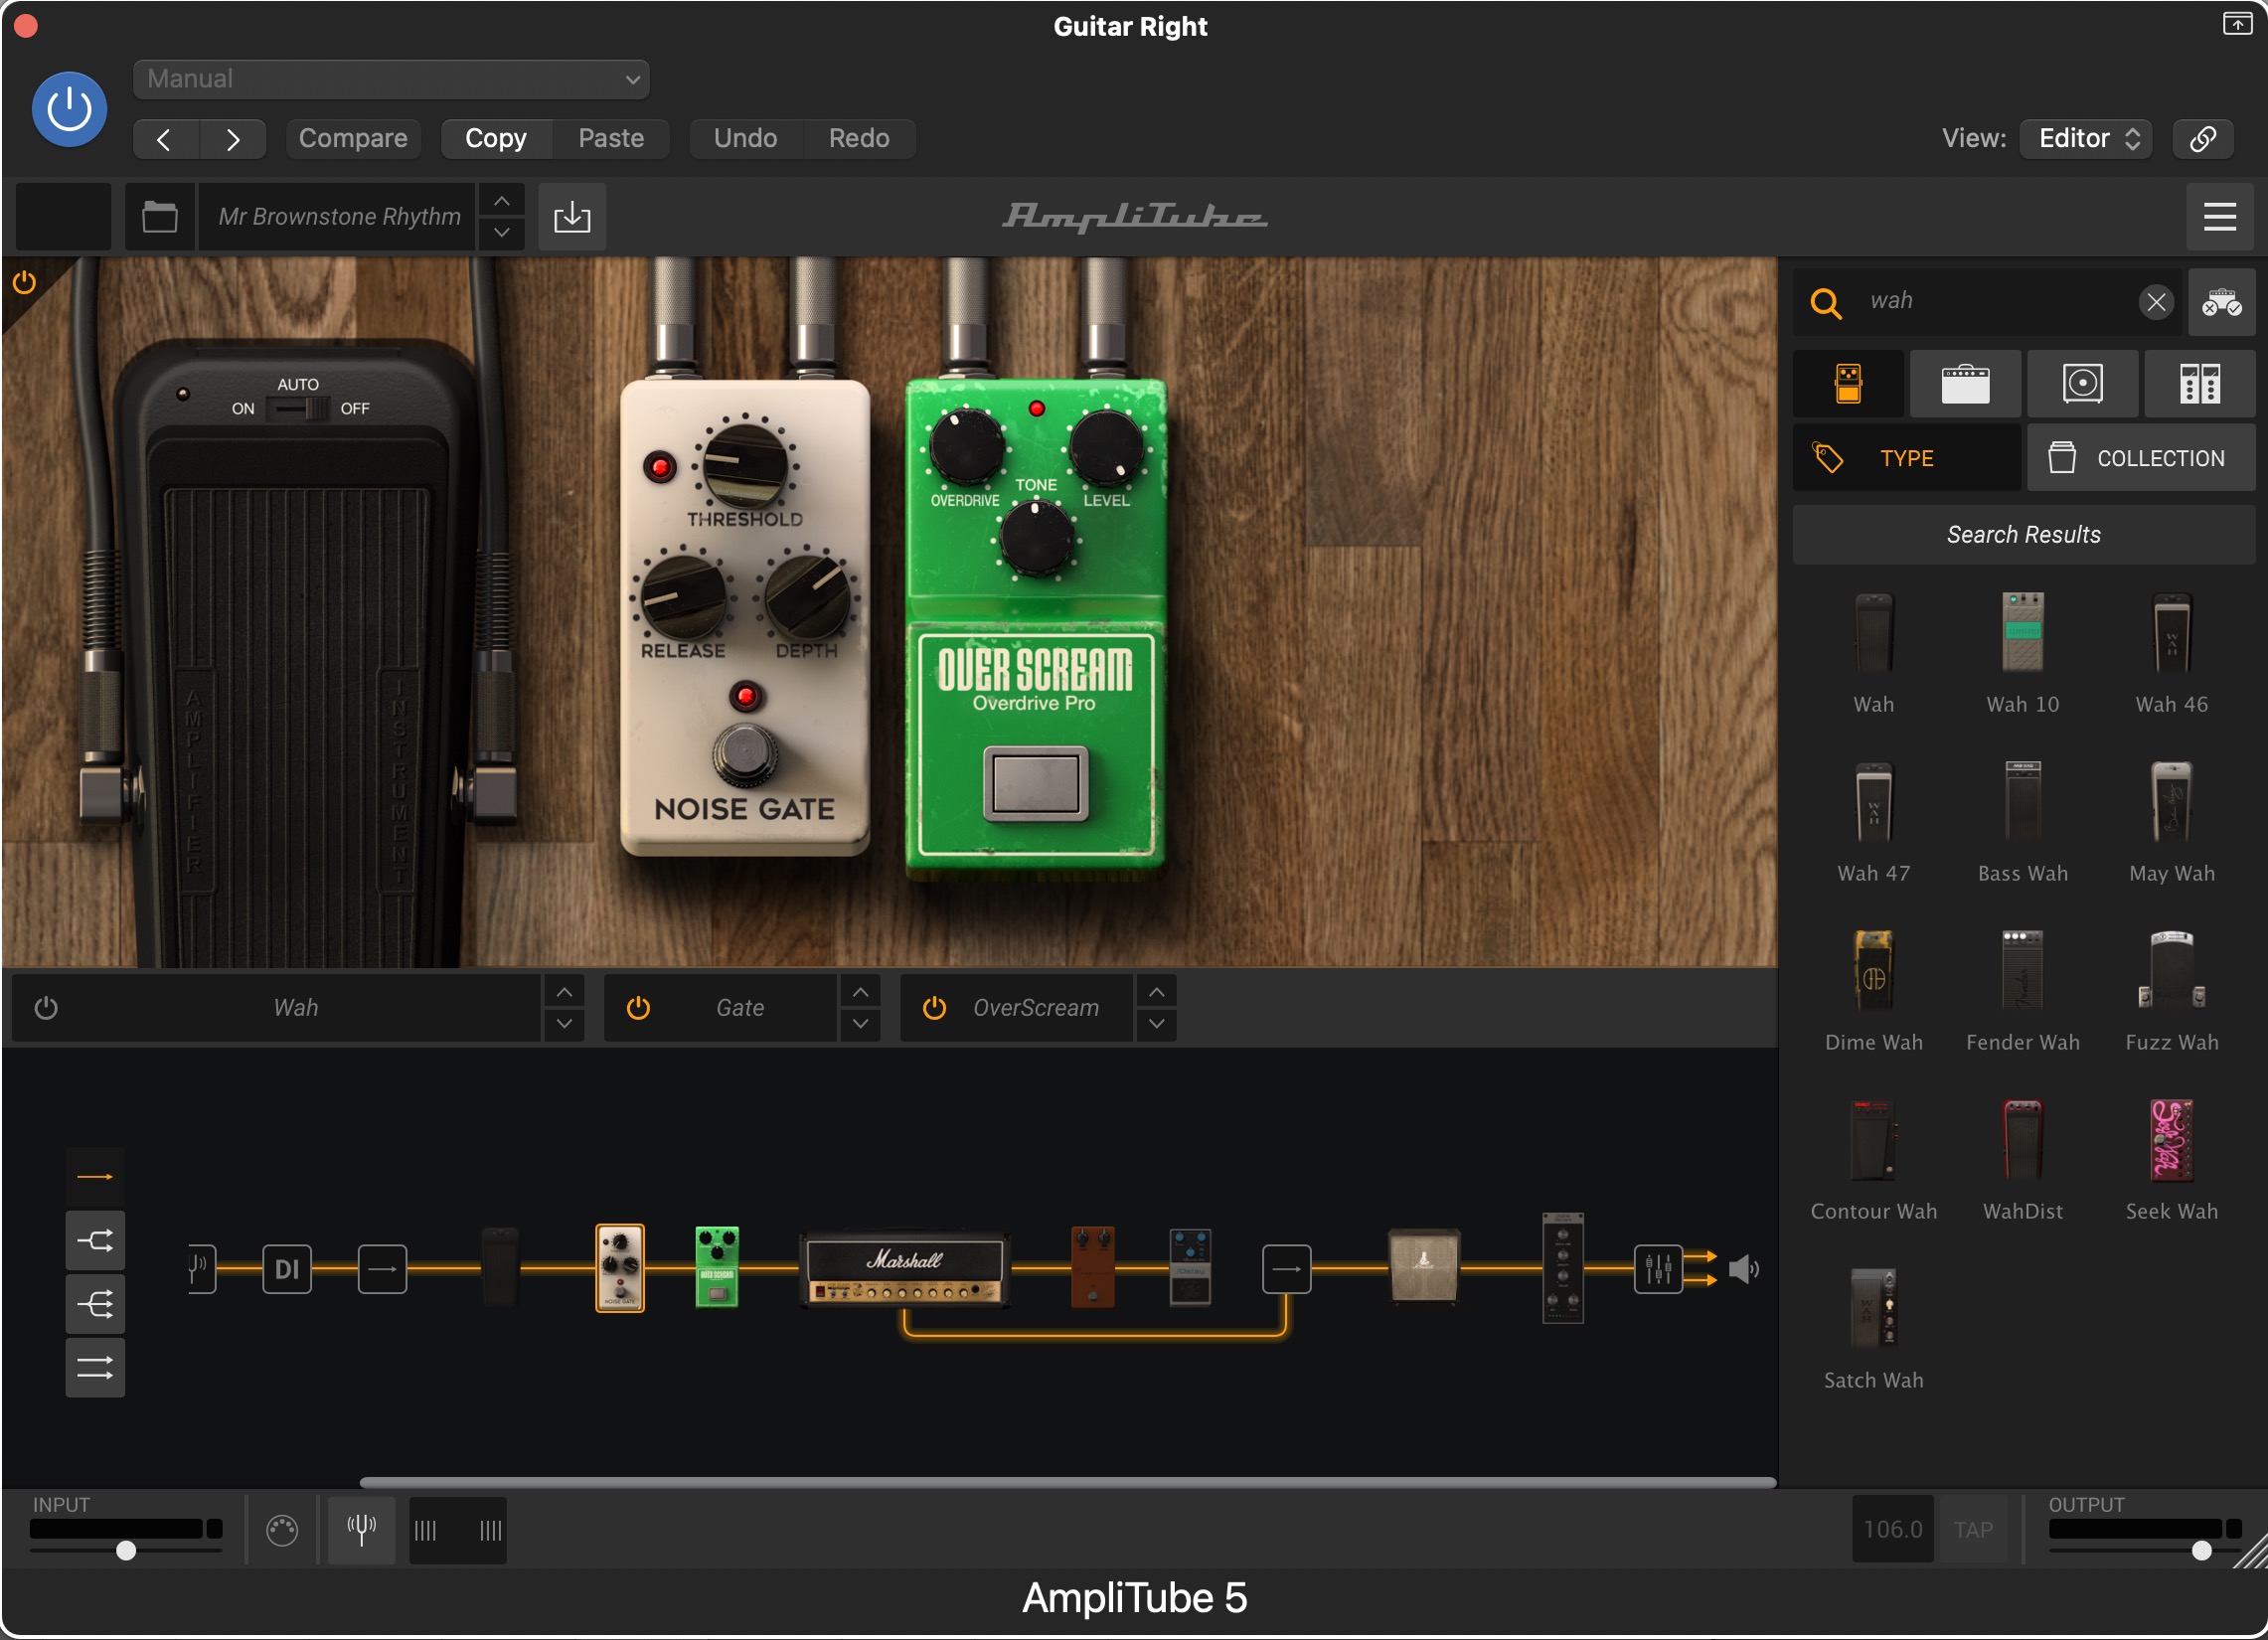Select the Wah 46 pedal

[x=2171, y=652]
